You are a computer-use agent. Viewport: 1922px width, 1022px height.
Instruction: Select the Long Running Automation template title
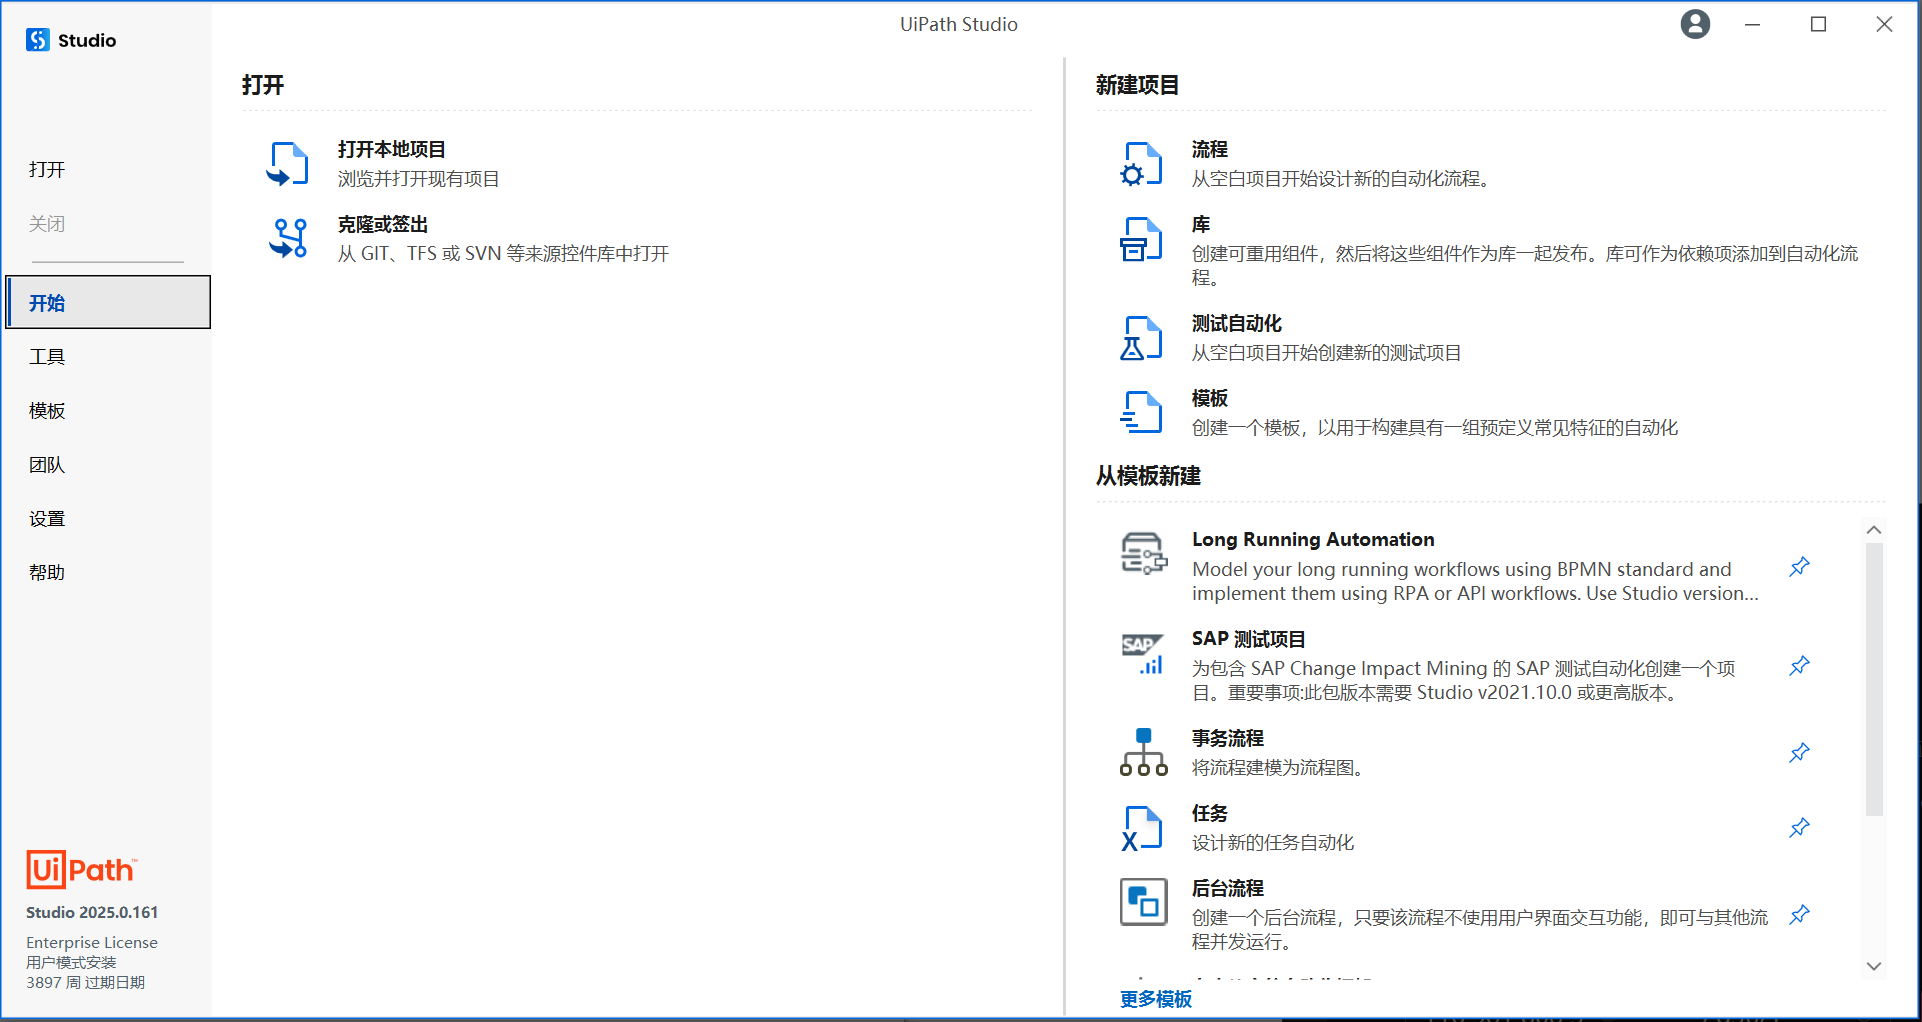tap(1313, 539)
